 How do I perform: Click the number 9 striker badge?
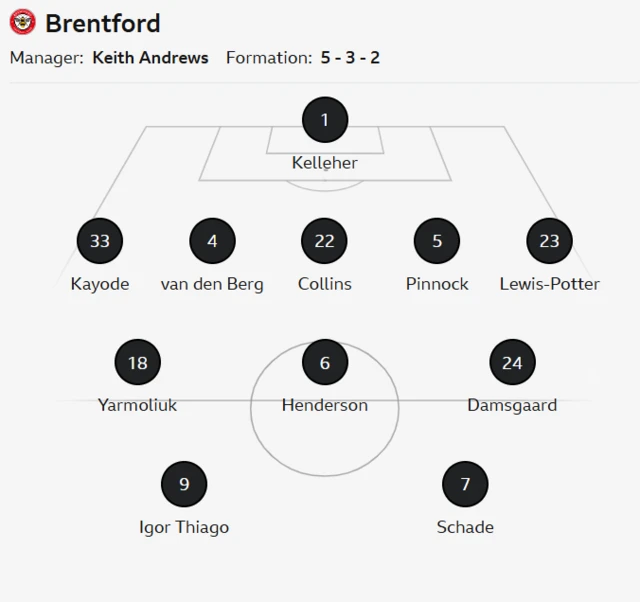[x=184, y=484]
